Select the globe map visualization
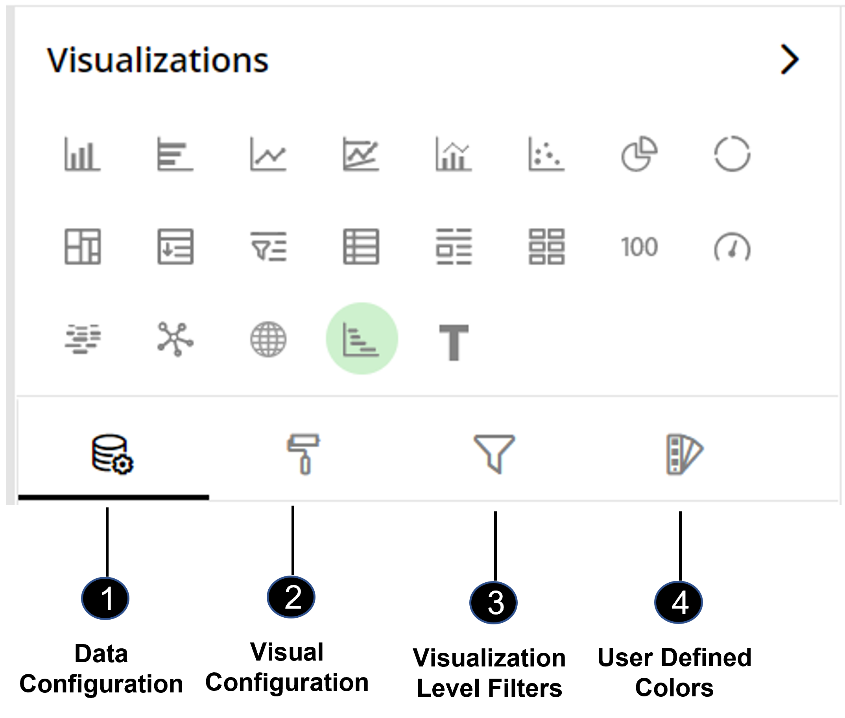The width and height of the screenshot is (845, 718). (x=268, y=339)
